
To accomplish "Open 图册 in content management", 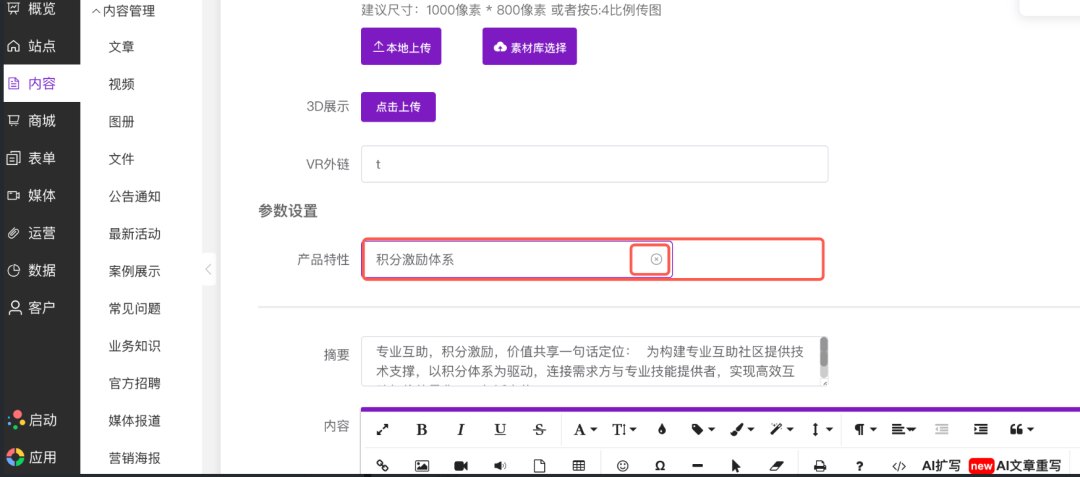I will coord(121,122).
